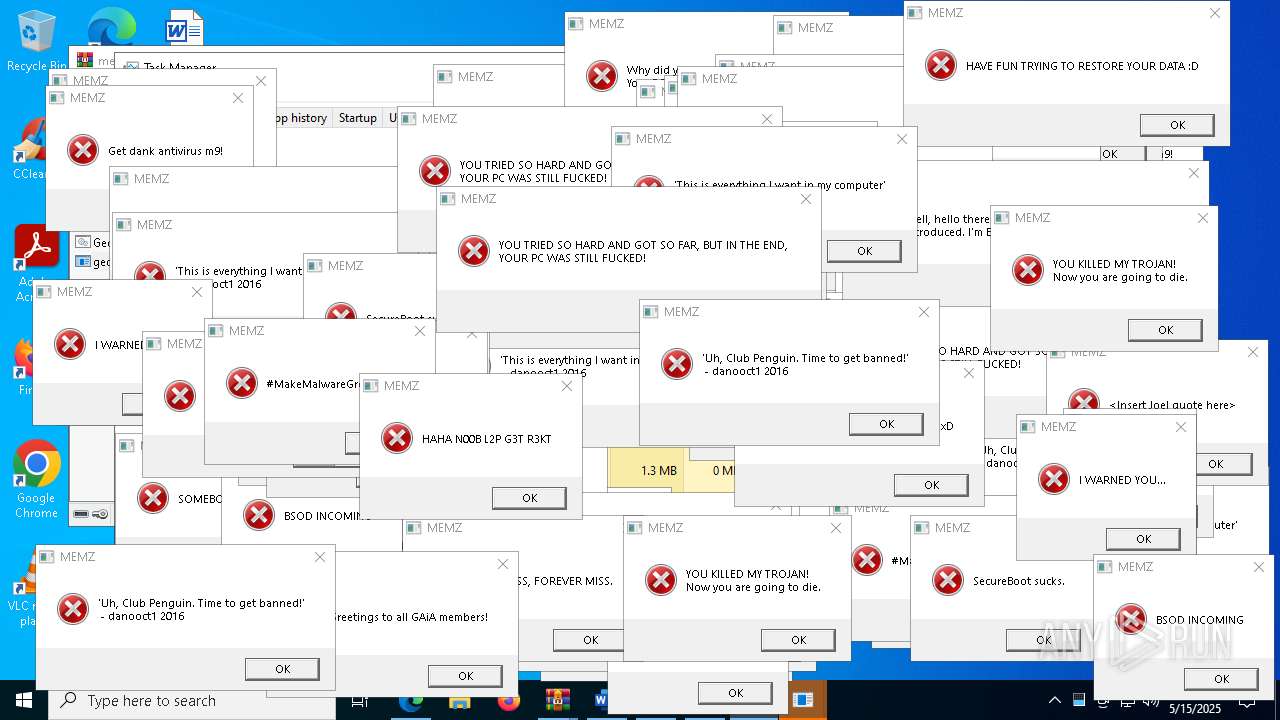Select the highlighted MEMZ taskbar item
This screenshot has height=720, width=1280.
(x=803, y=701)
